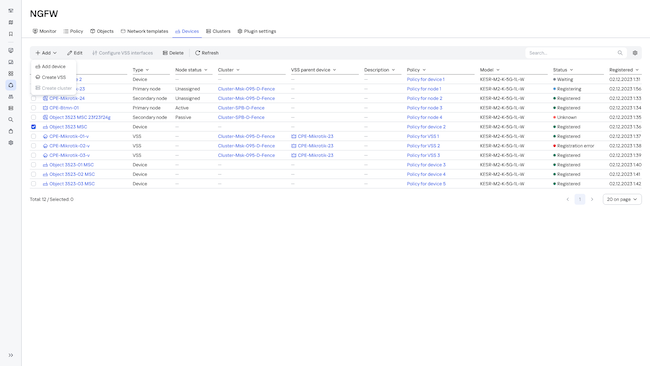The height and width of the screenshot is (366, 650).
Task: Check the CPE-Btmn-01 row checkbox
Action: [34, 108]
